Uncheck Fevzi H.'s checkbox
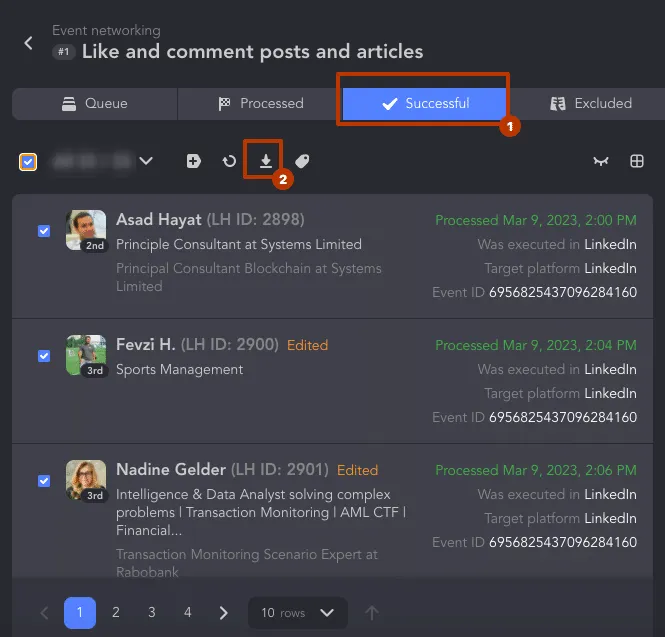 44,356
